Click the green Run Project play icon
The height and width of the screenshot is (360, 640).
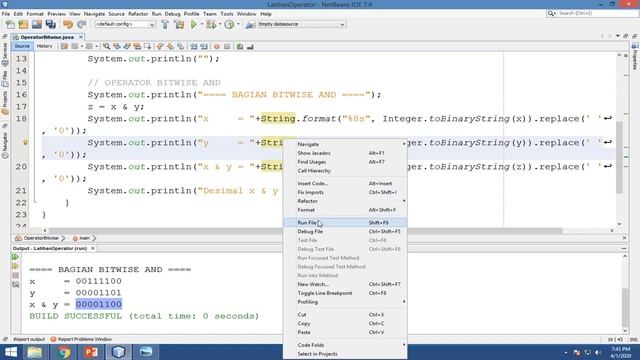[194, 24]
